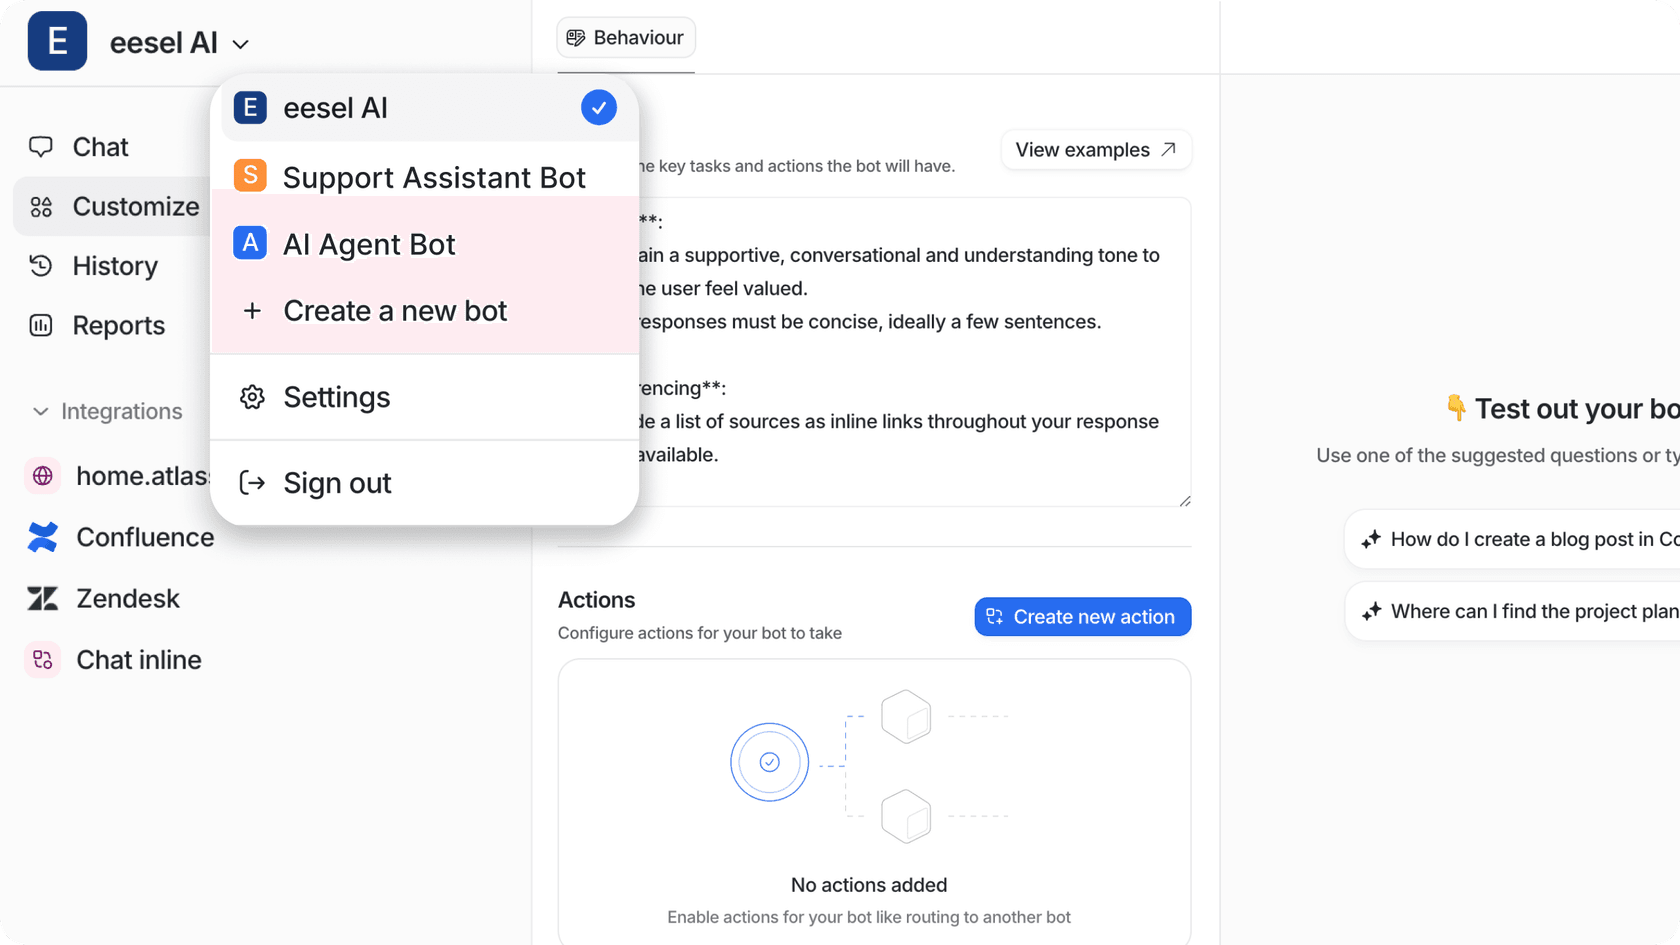Click the Actions section heading
Viewport: 1680px width, 945px height.
tap(597, 600)
